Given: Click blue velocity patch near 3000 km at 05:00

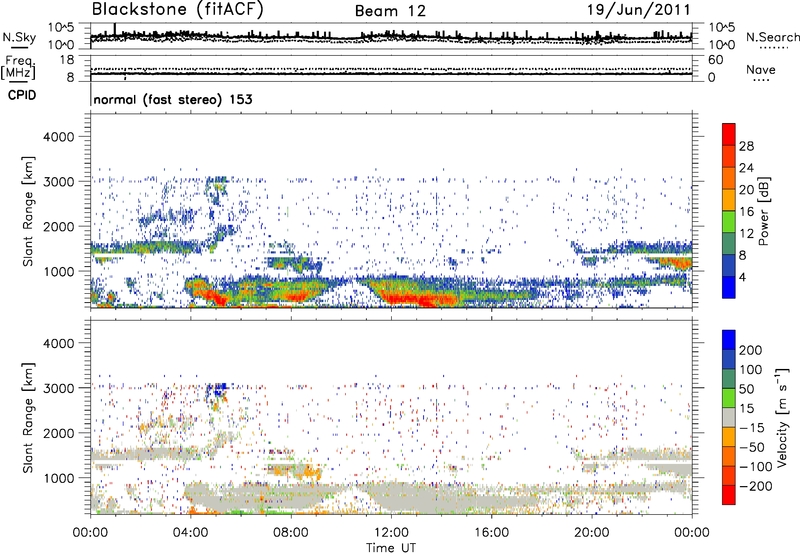Looking at the screenshot, I should 220,390.
